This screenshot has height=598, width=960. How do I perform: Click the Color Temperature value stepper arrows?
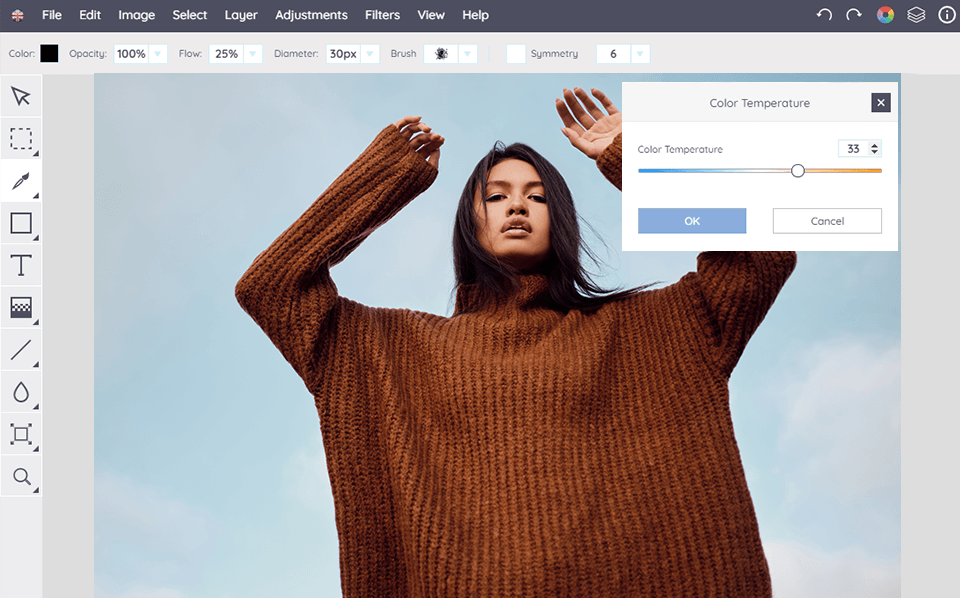point(874,148)
